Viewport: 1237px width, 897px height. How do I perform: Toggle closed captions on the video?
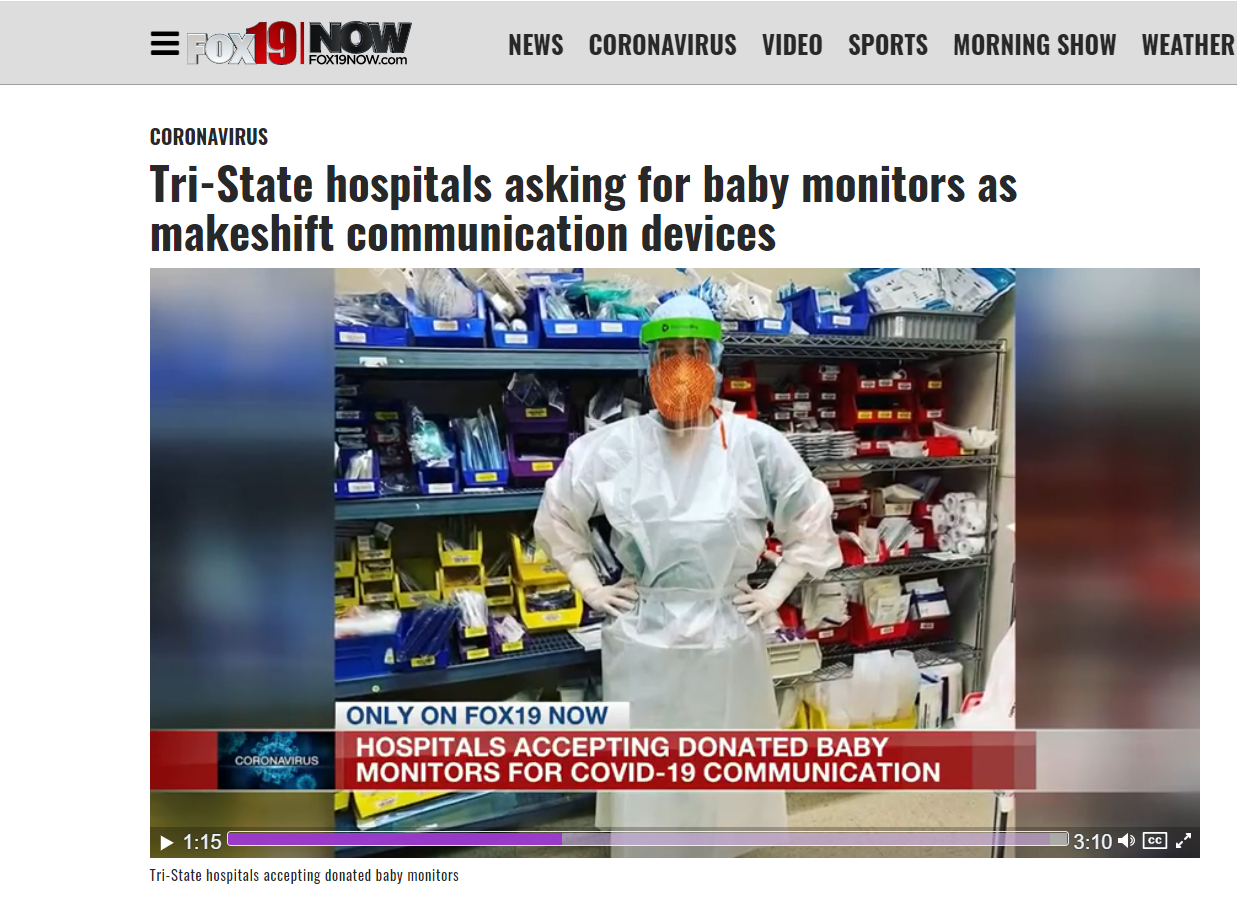pyautogui.click(x=1155, y=841)
